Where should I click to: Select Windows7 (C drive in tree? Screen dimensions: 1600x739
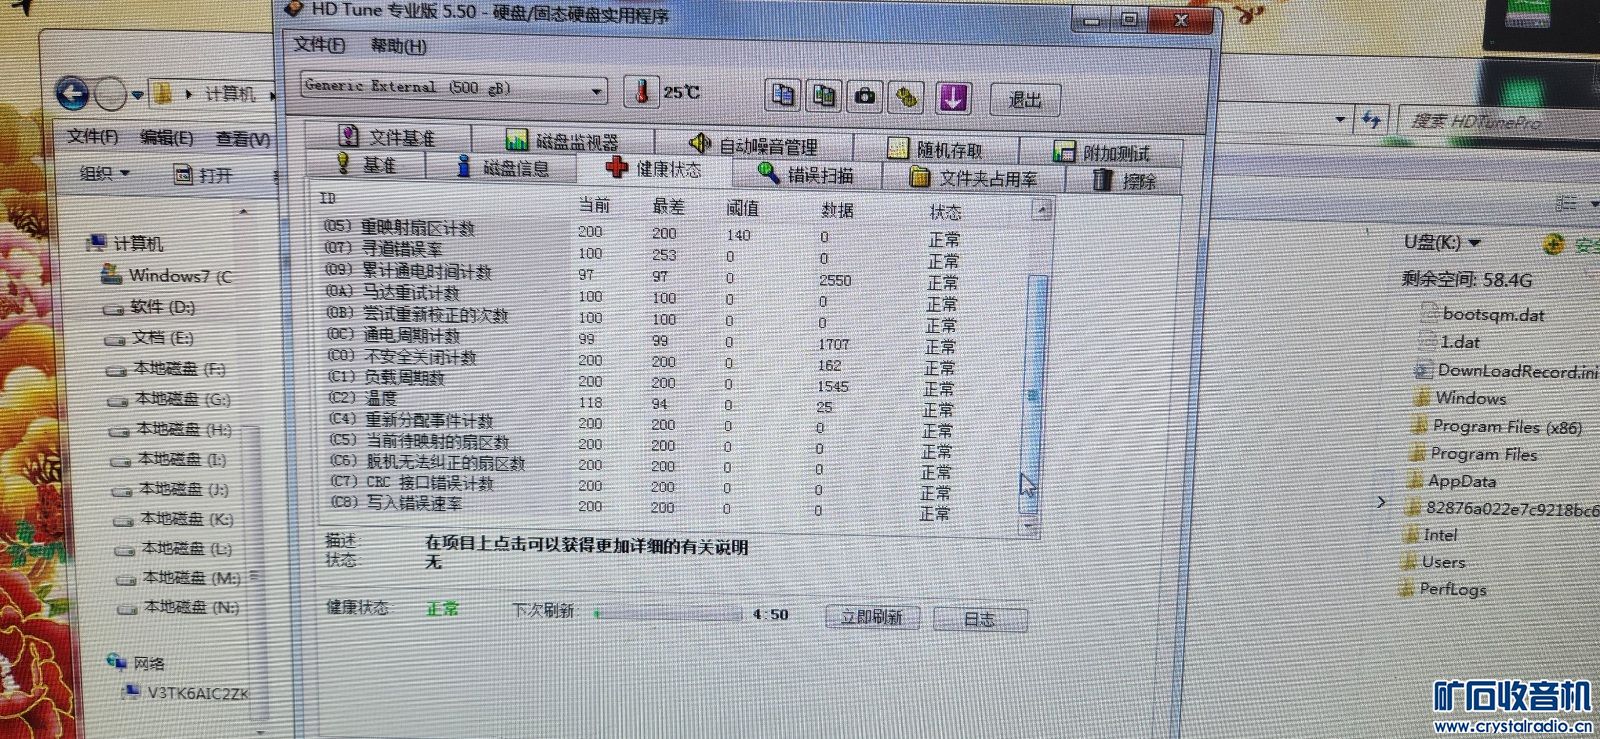pyautogui.click(x=168, y=275)
